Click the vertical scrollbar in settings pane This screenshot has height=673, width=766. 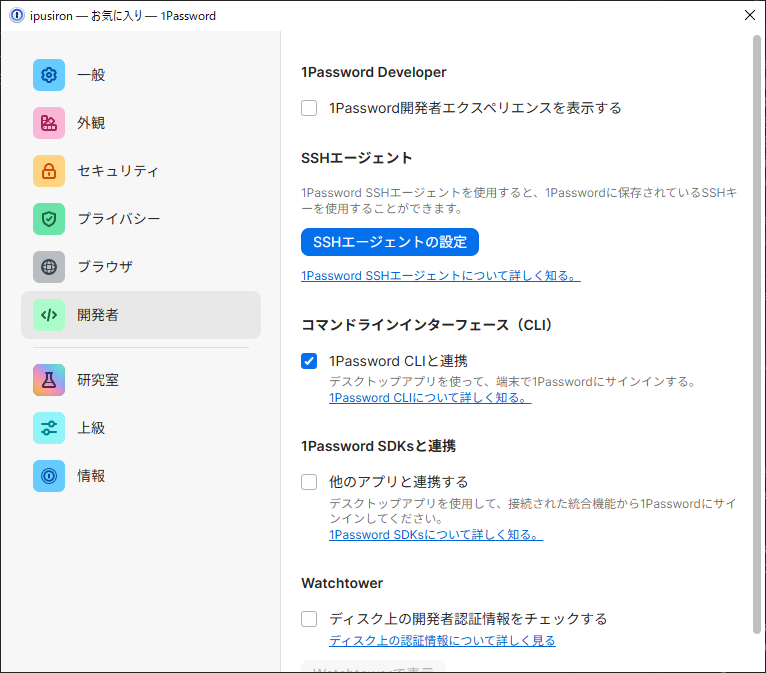[757, 300]
